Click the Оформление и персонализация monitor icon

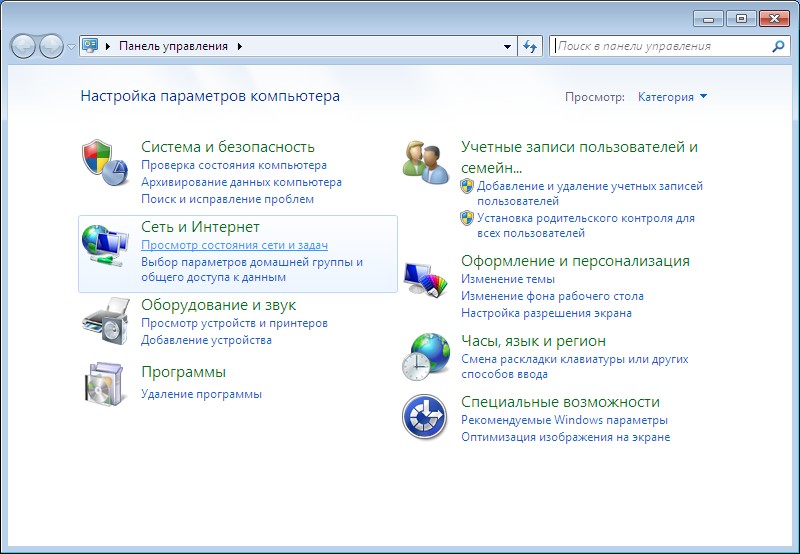pos(426,279)
